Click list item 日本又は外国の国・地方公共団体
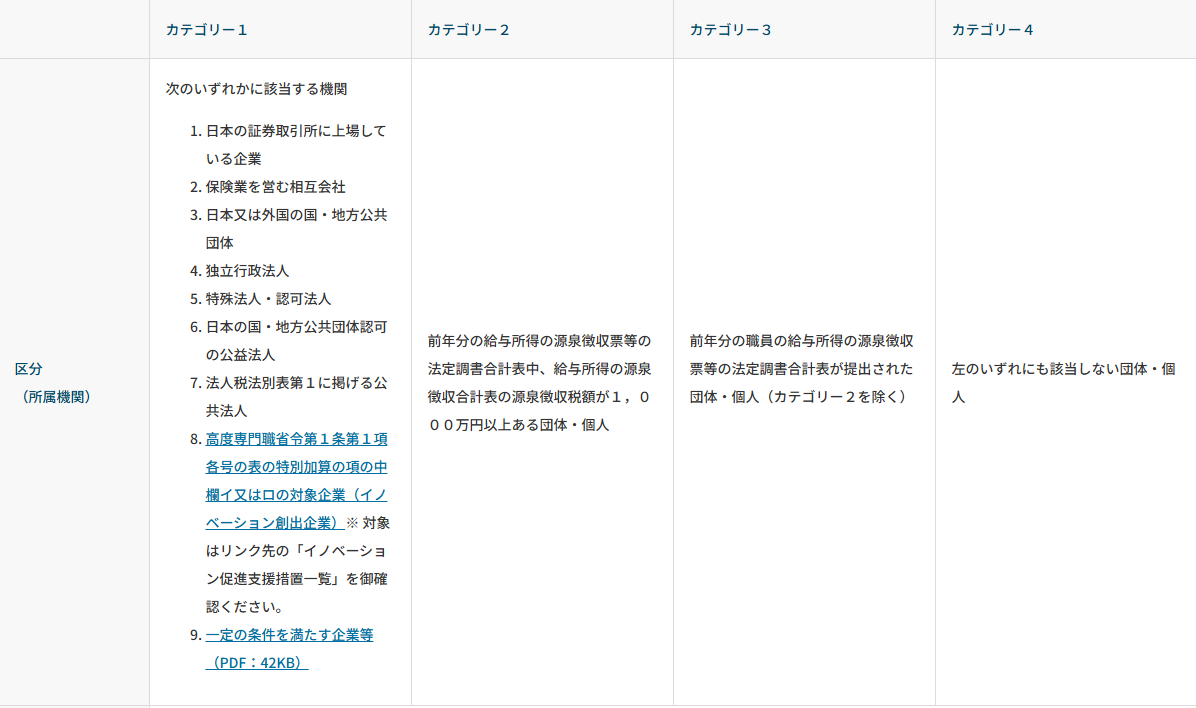The image size is (1196, 708). (296, 215)
